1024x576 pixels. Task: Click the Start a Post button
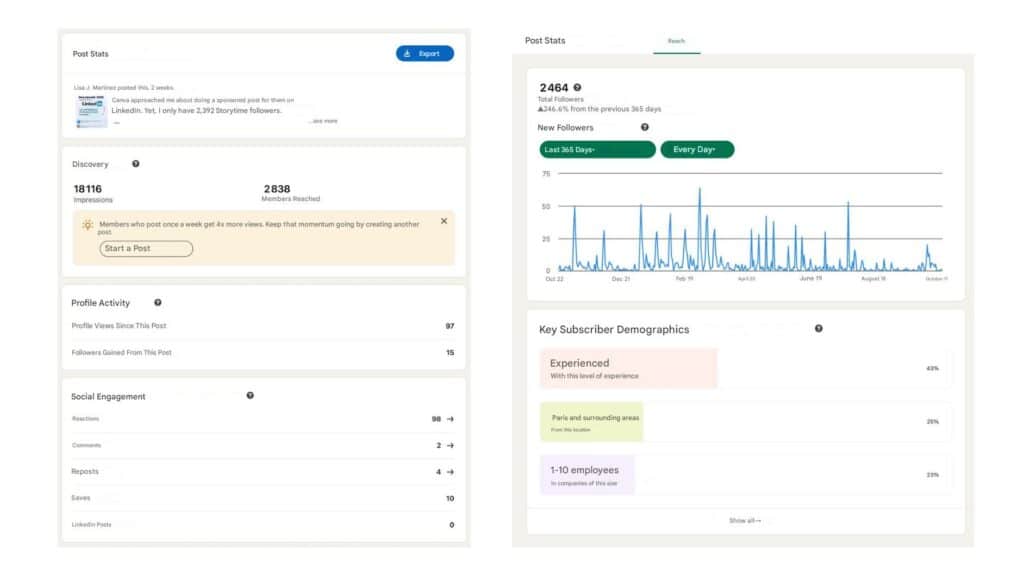[x=146, y=248]
